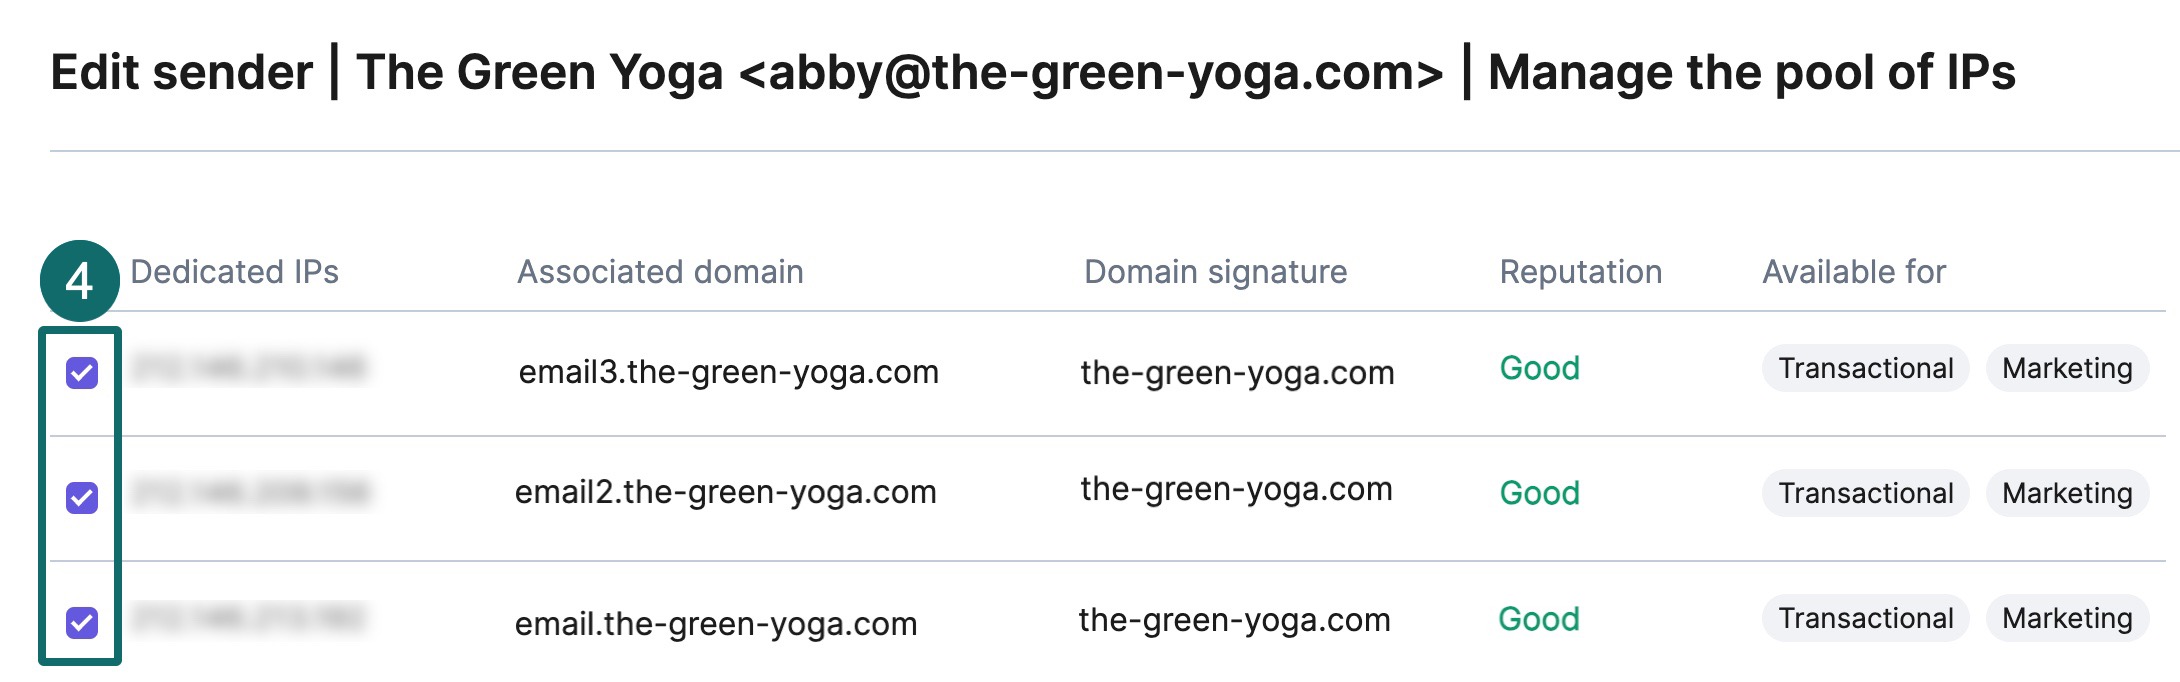Click the Good reputation in first row
The height and width of the screenshot is (682, 2180).
click(1539, 369)
